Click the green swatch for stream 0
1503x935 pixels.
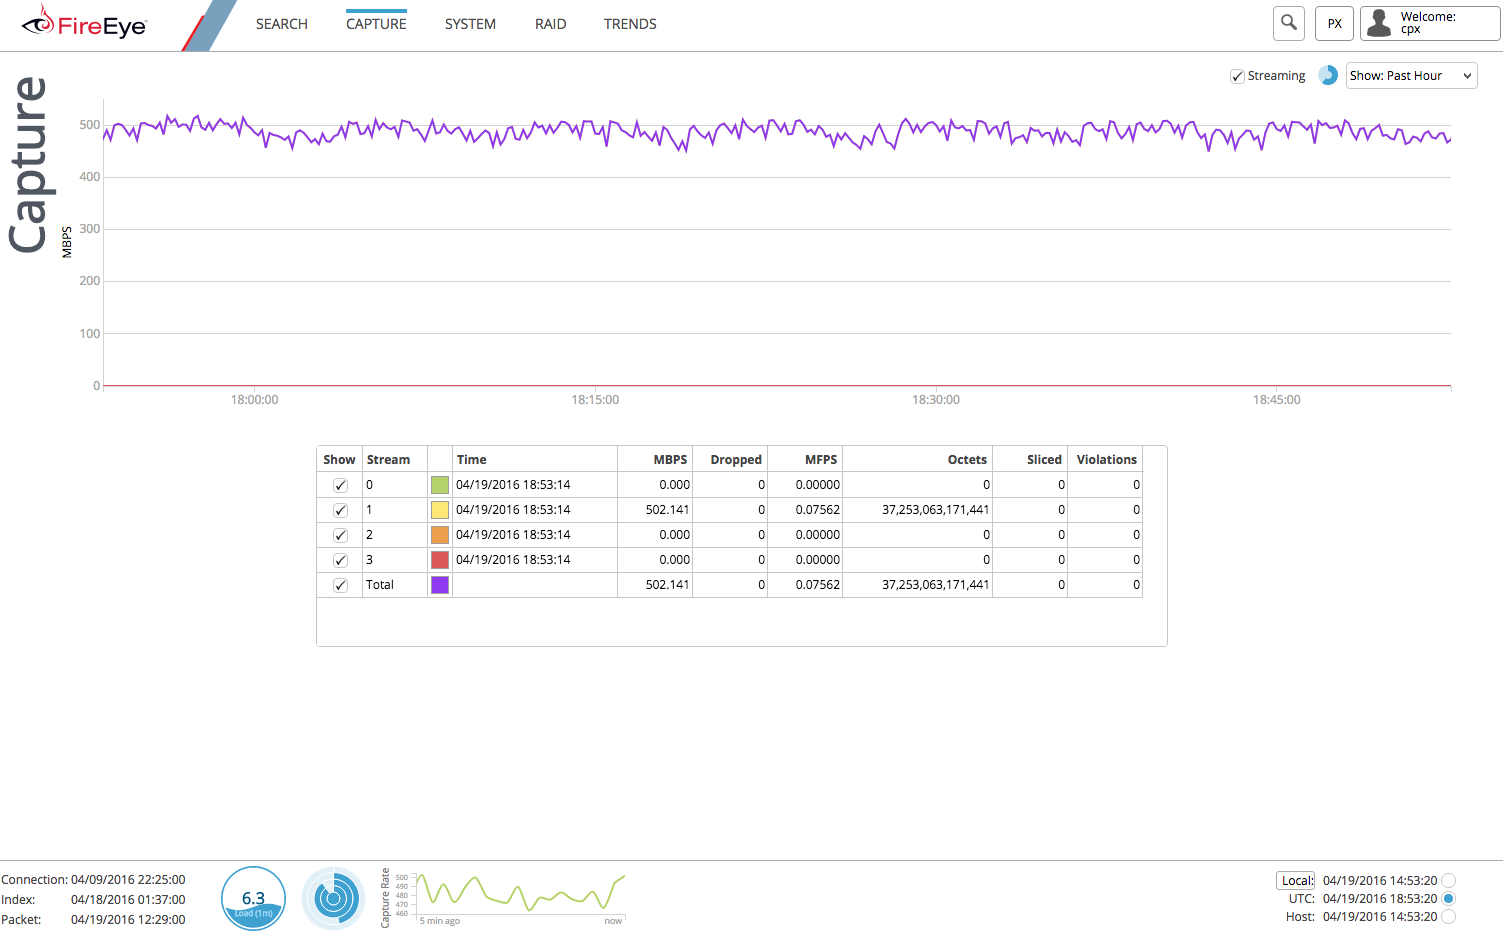[x=440, y=485]
